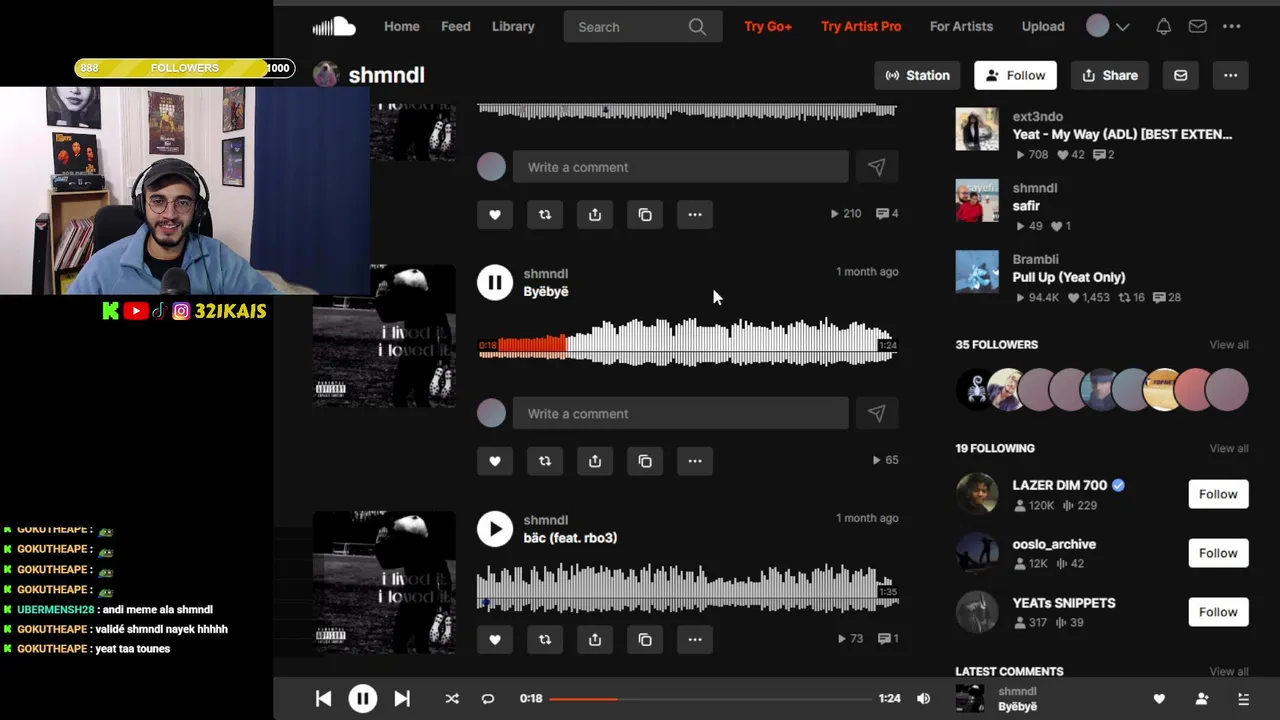The width and height of the screenshot is (1280, 720).
Task: Open the user avatar dropdown
Action: [x=1108, y=26]
